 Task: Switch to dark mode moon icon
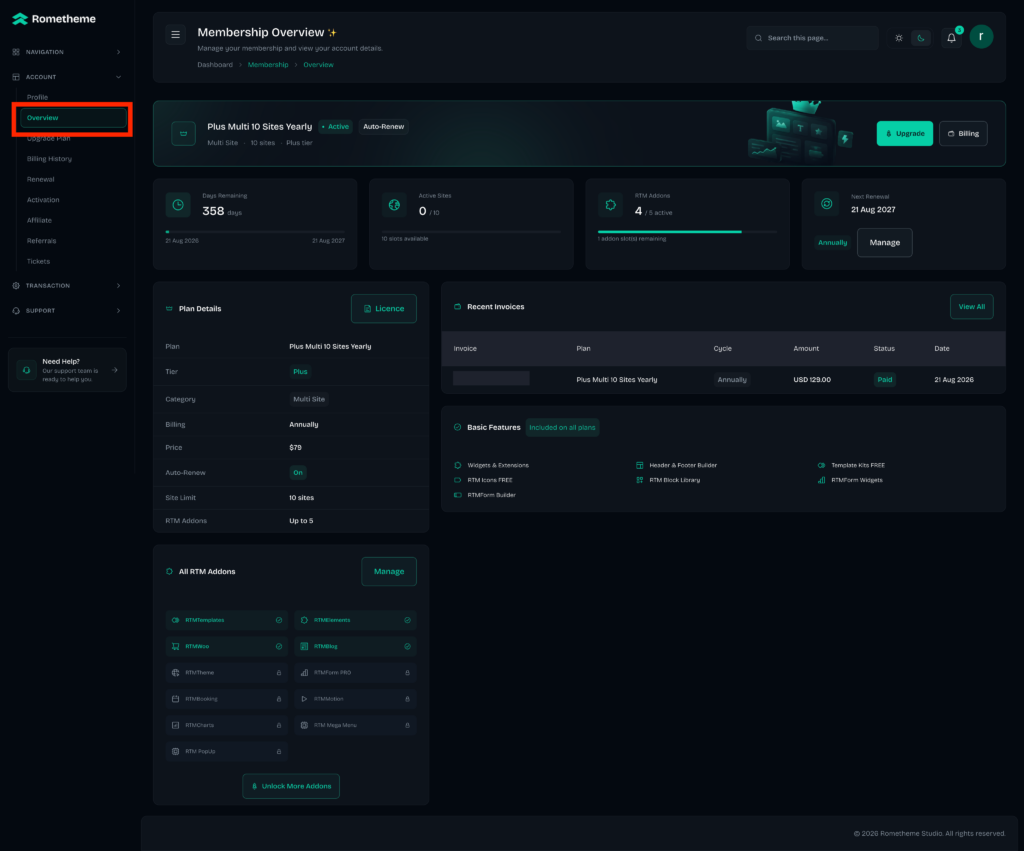[x=921, y=38]
